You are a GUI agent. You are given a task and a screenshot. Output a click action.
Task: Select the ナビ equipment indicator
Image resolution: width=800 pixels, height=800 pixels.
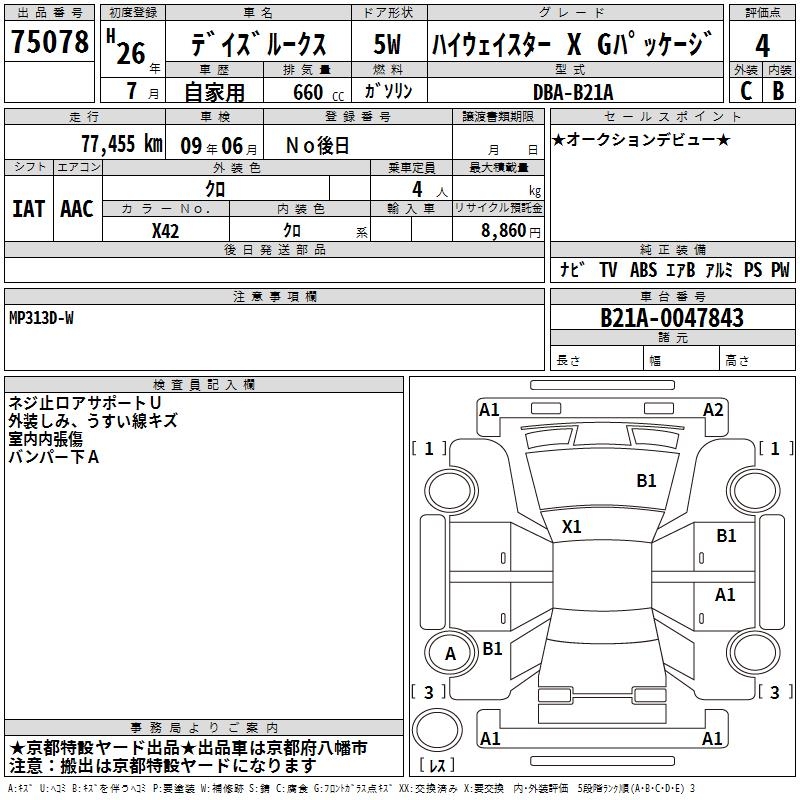coord(572,270)
